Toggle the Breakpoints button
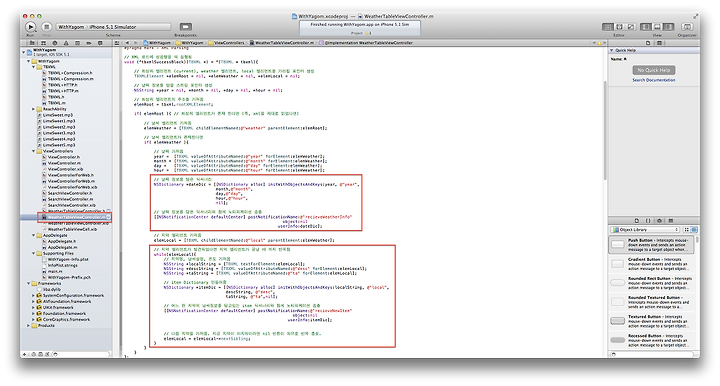The width and height of the screenshot is (720, 386). [186, 27]
